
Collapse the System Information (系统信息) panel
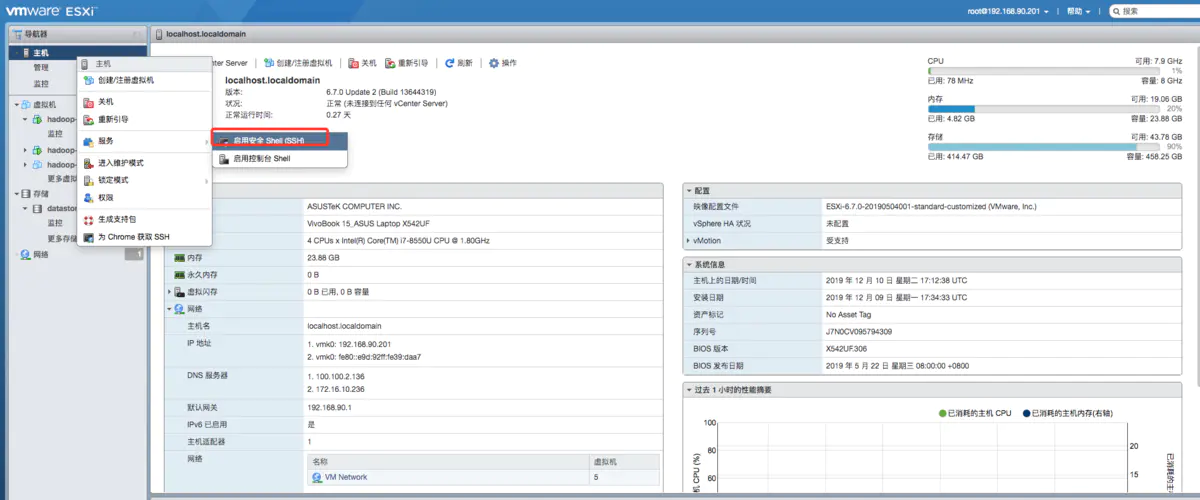point(688,264)
